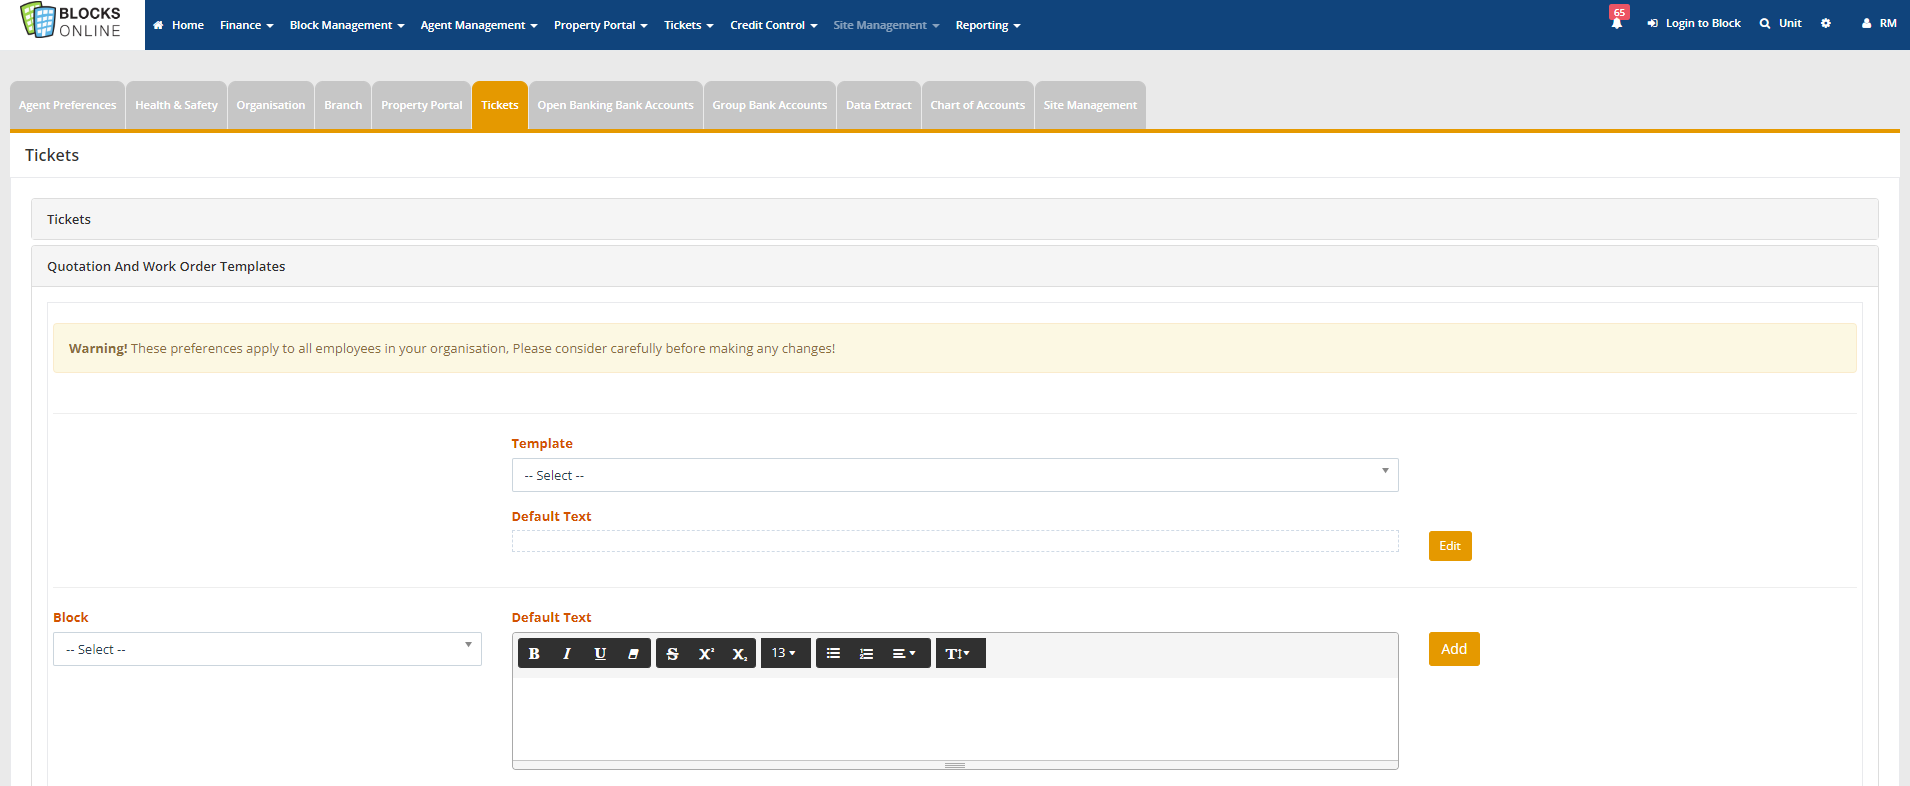Open the Agent Management menu
Screen dimensions: 1910x786
(479, 25)
